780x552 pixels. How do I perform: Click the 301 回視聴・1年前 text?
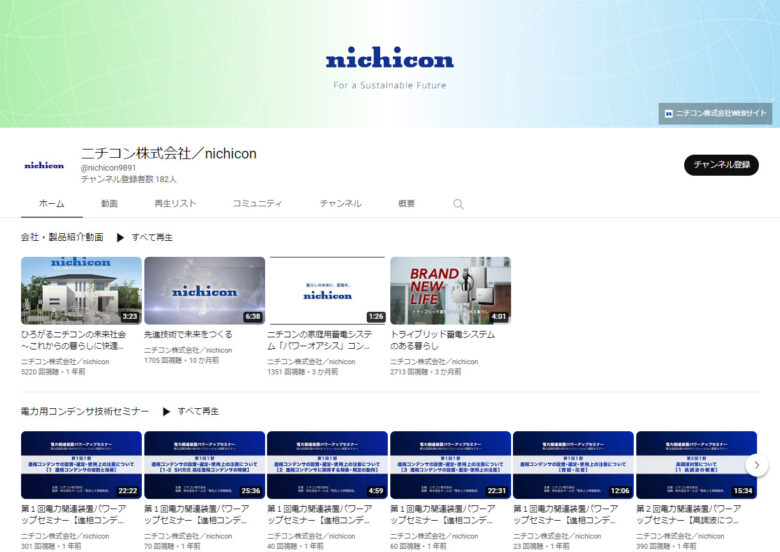(51, 546)
